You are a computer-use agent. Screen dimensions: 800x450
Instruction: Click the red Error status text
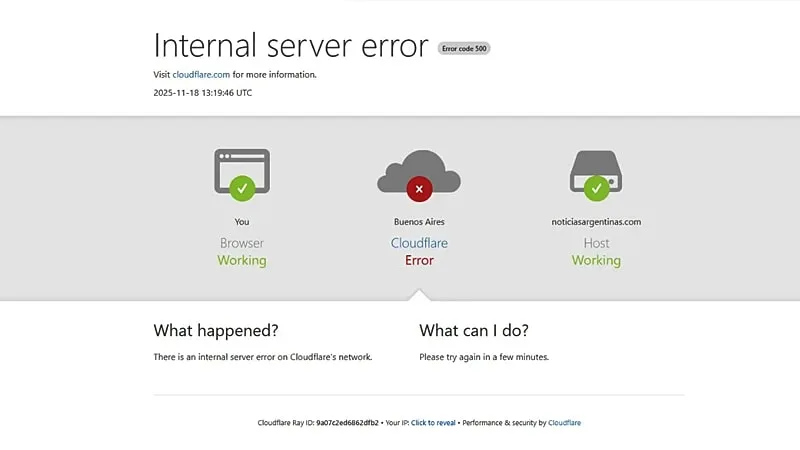pos(419,261)
